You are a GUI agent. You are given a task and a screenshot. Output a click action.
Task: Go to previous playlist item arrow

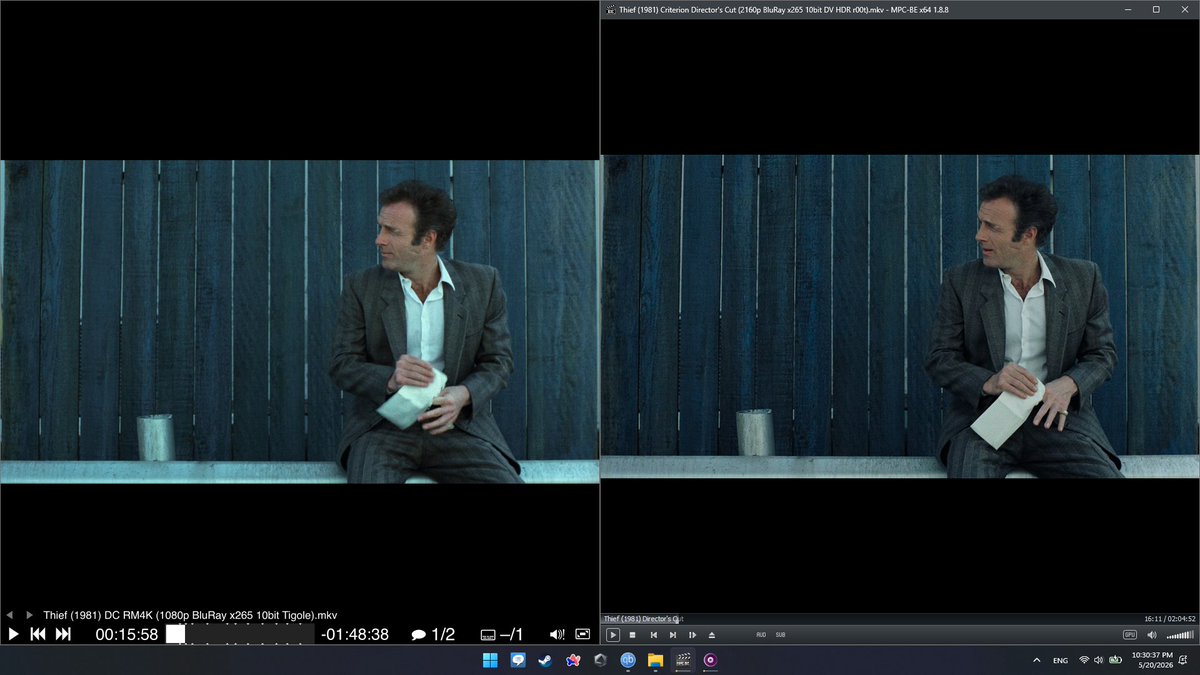[9, 614]
